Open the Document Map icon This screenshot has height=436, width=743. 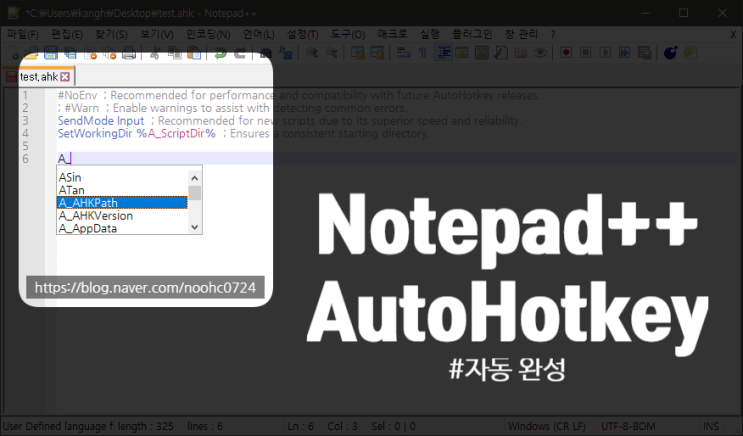point(482,53)
